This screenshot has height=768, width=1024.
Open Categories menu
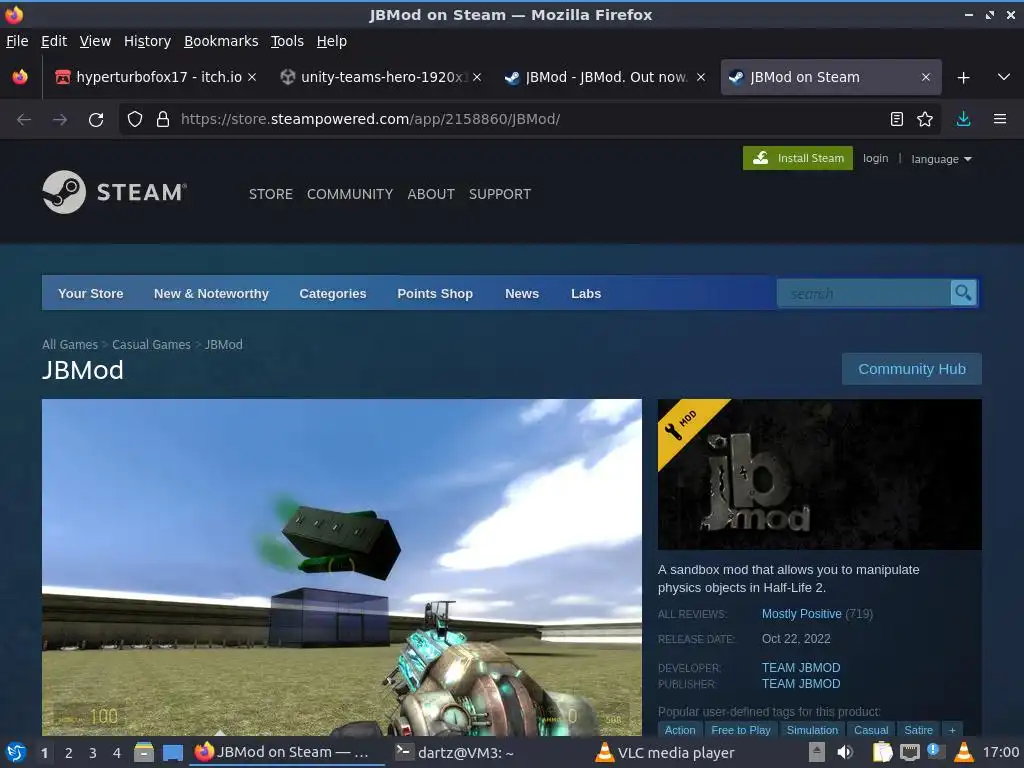(x=332, y=293)
